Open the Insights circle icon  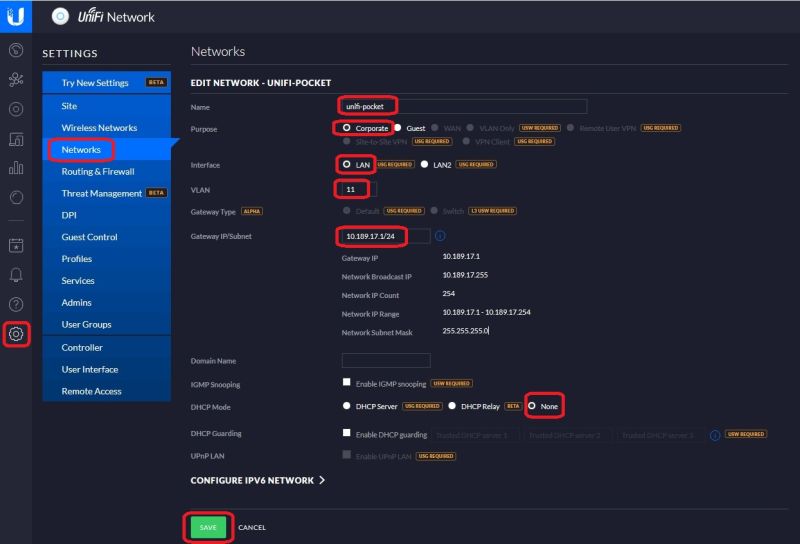point(16,197)
